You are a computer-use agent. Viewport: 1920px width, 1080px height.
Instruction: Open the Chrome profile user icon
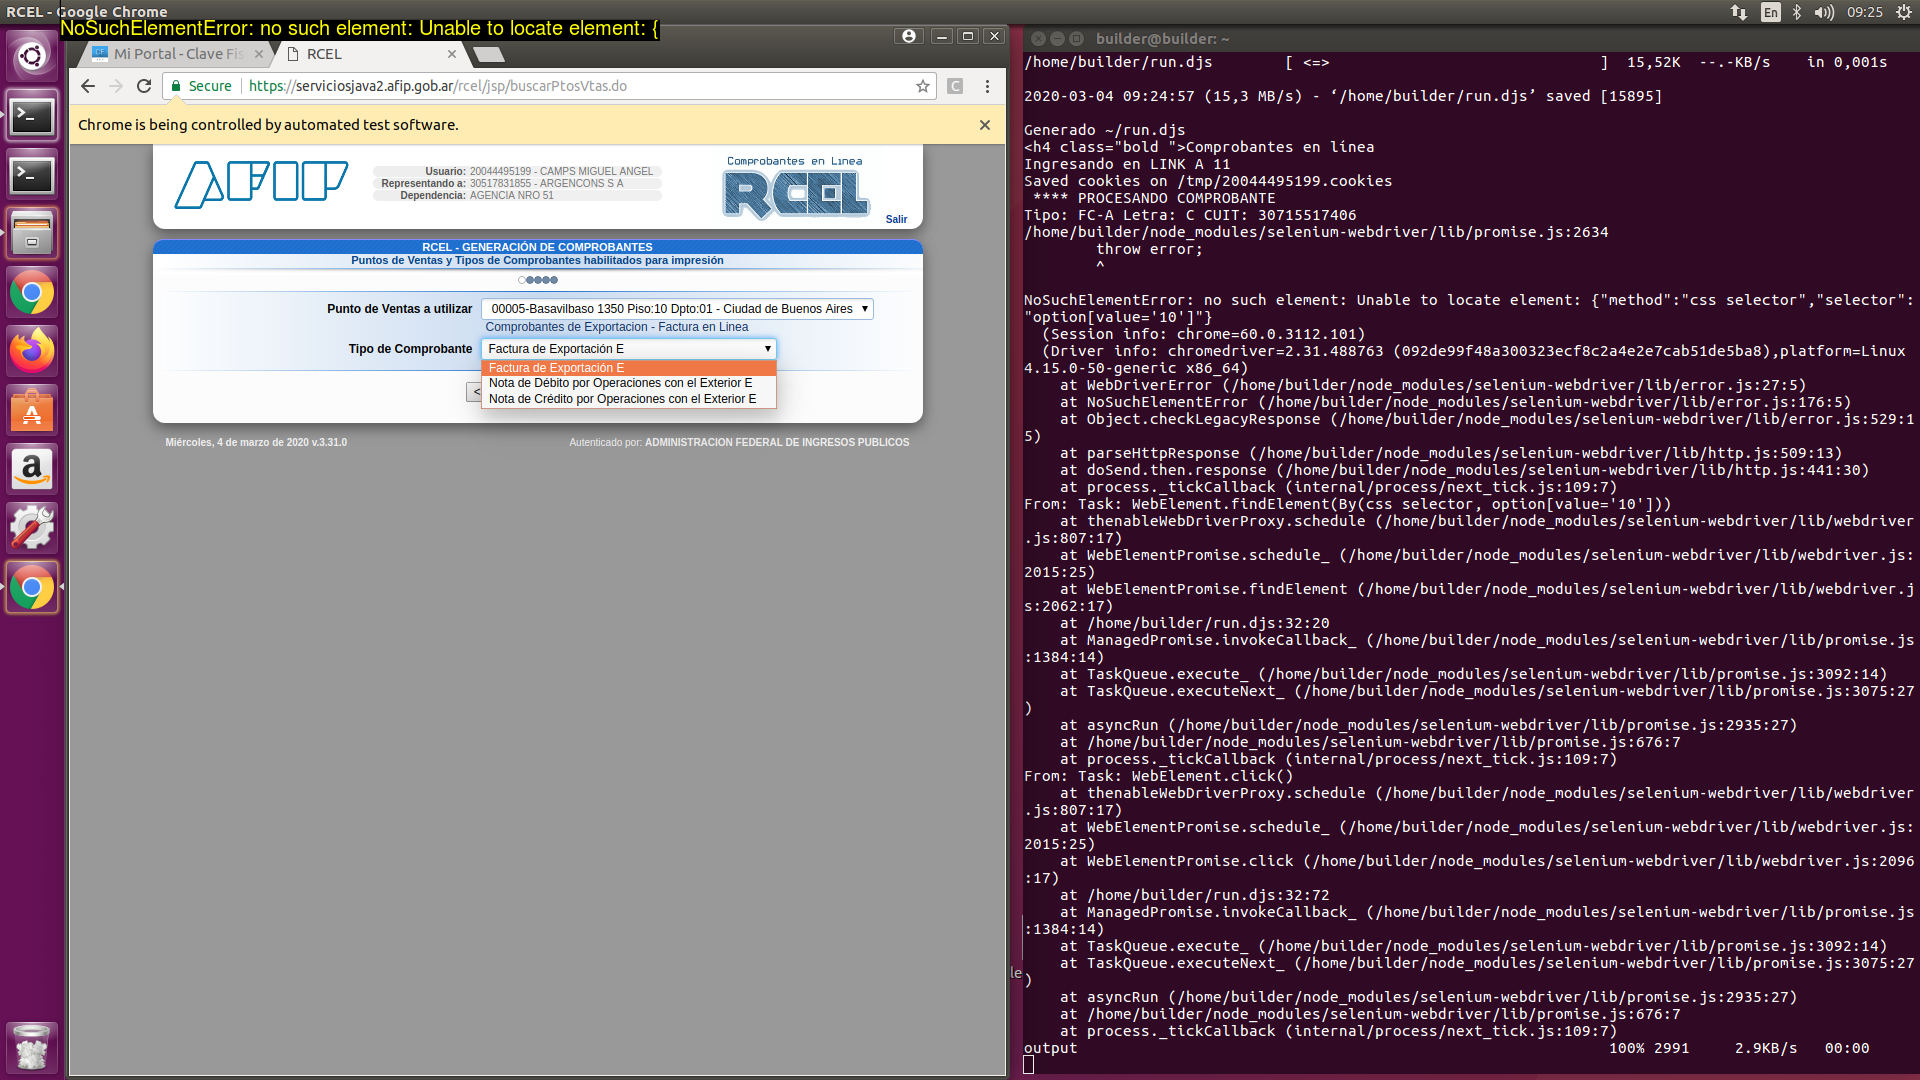pyautogui.click(x=908, y=36)
